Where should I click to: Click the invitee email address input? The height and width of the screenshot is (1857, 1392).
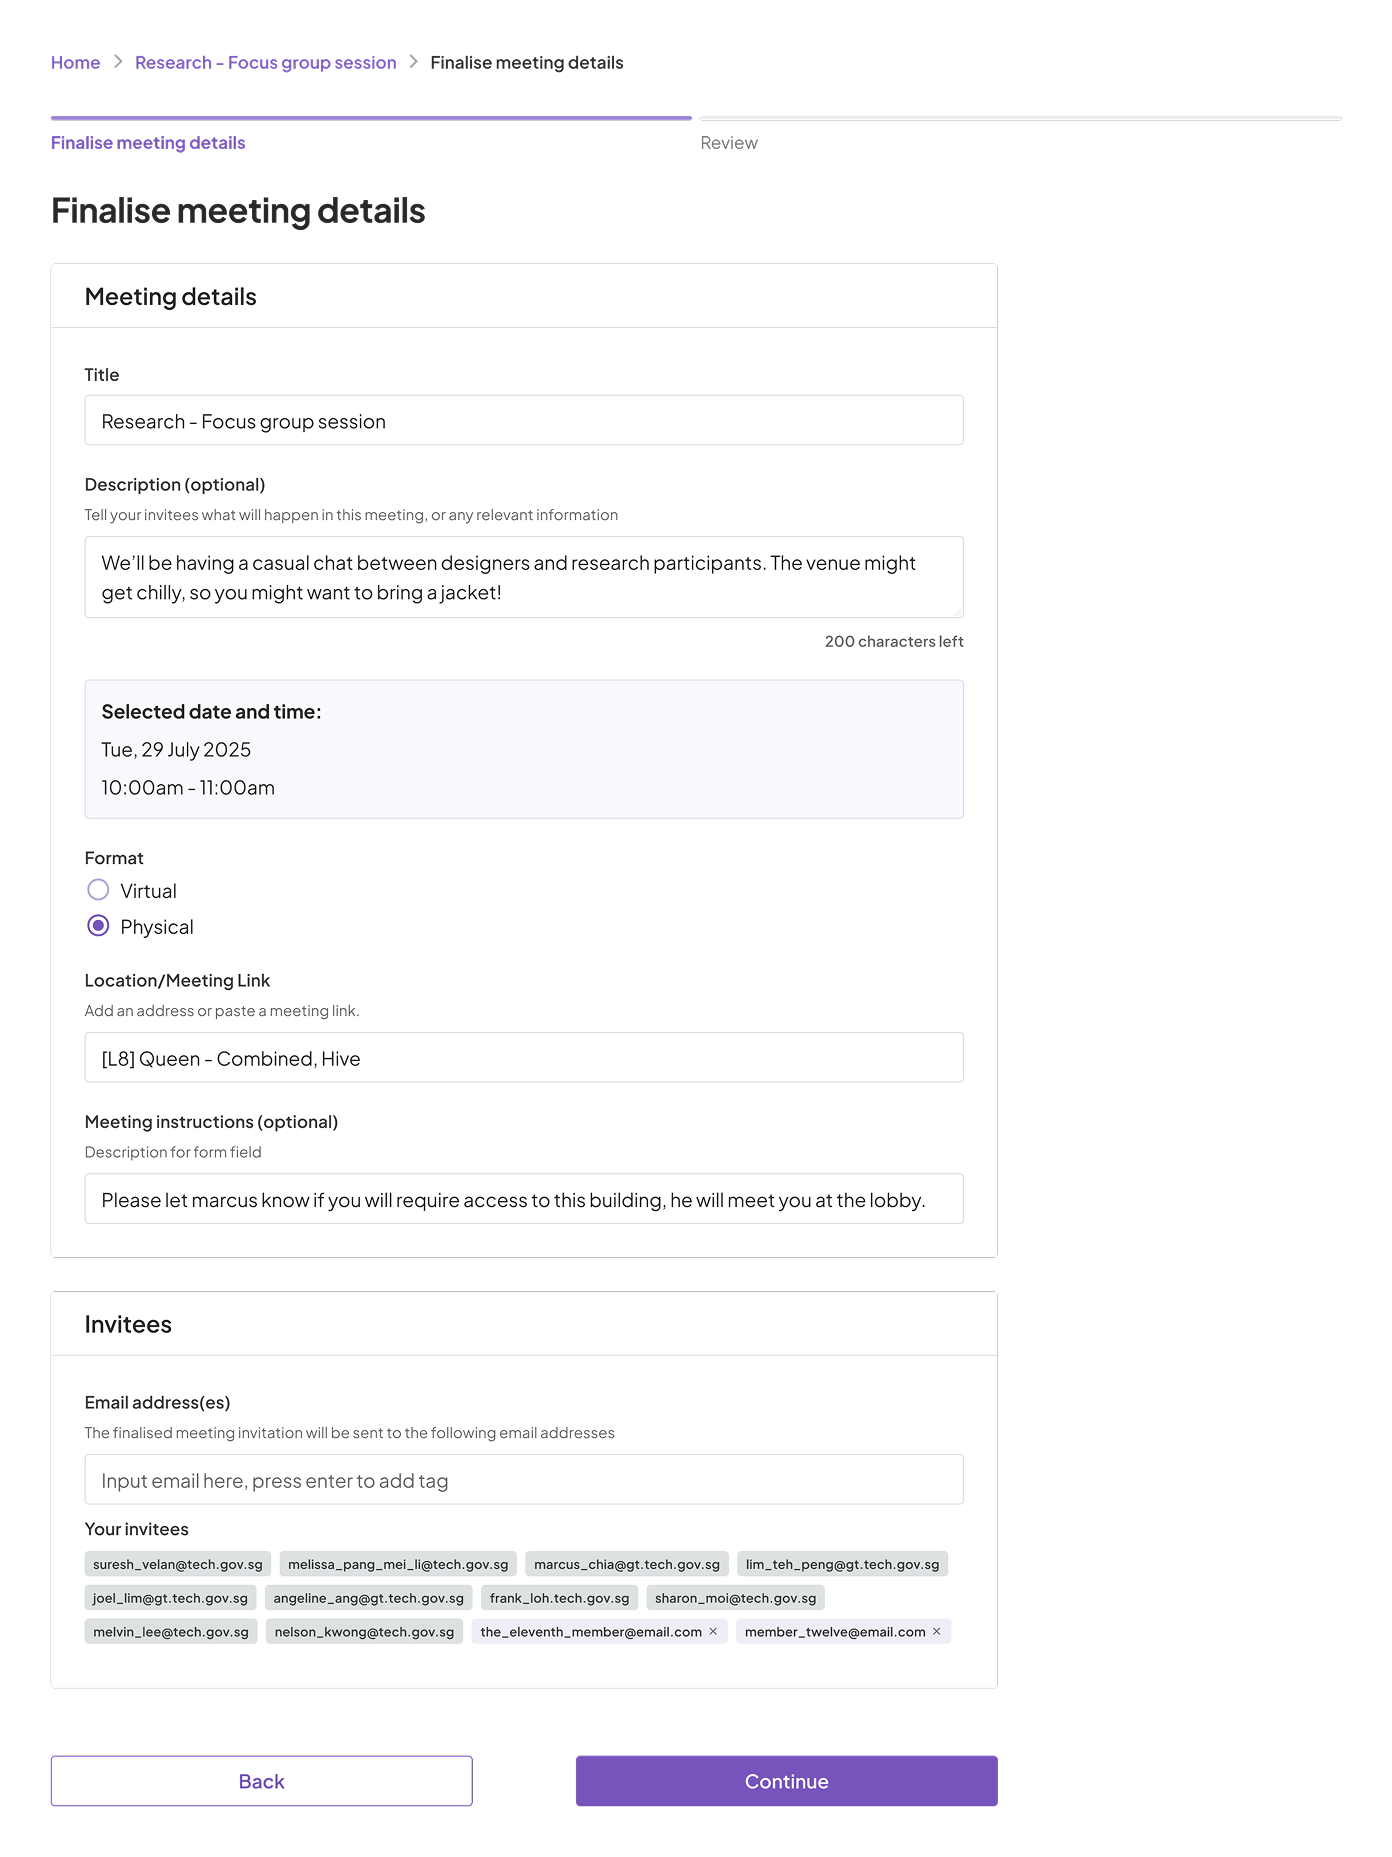pyautogui.click(x=524, y=1480)
